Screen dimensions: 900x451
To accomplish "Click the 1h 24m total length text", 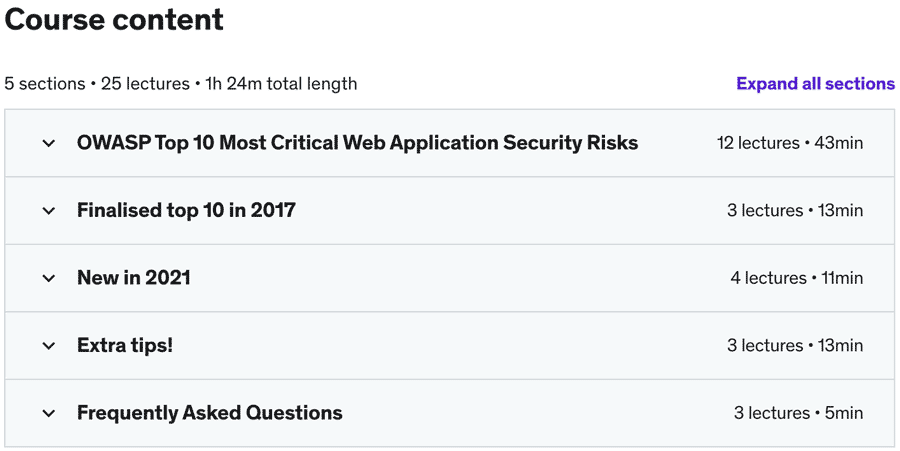I will 281,84.
